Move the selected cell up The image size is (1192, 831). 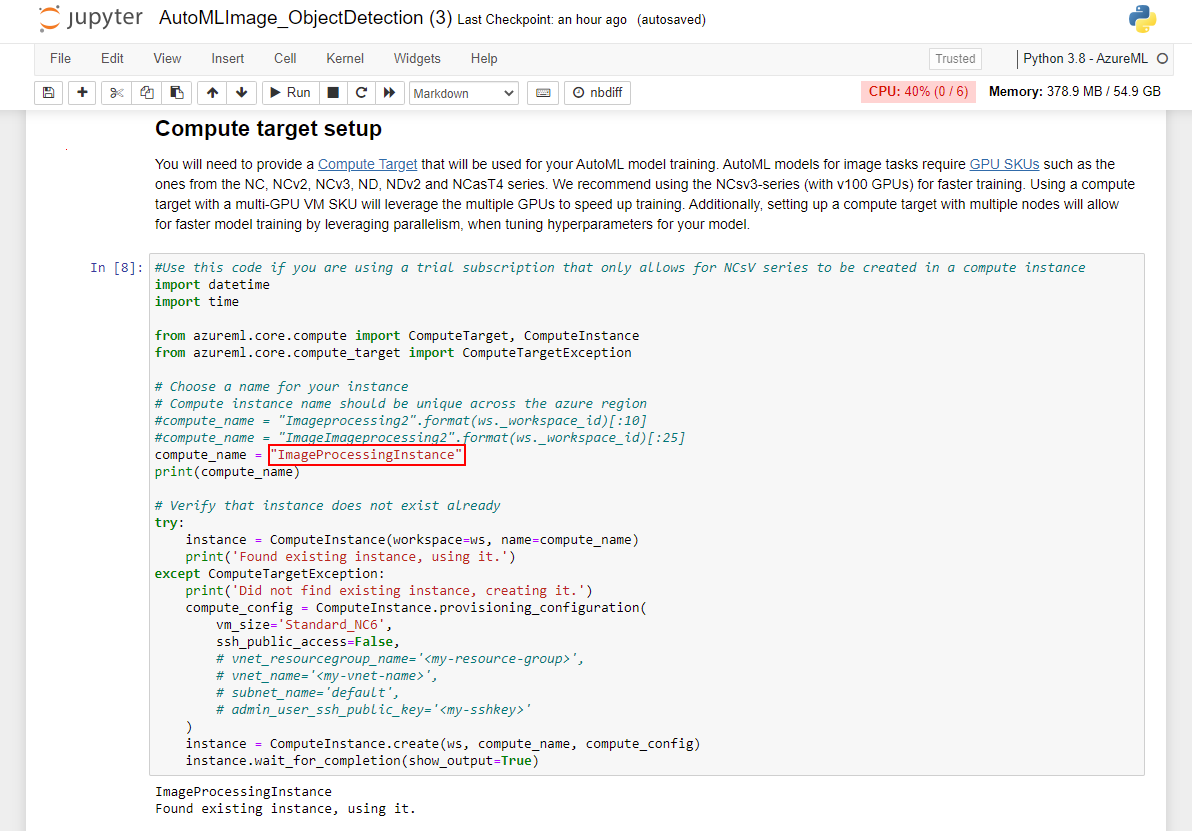pyautogui.click(x=211, y=92)
